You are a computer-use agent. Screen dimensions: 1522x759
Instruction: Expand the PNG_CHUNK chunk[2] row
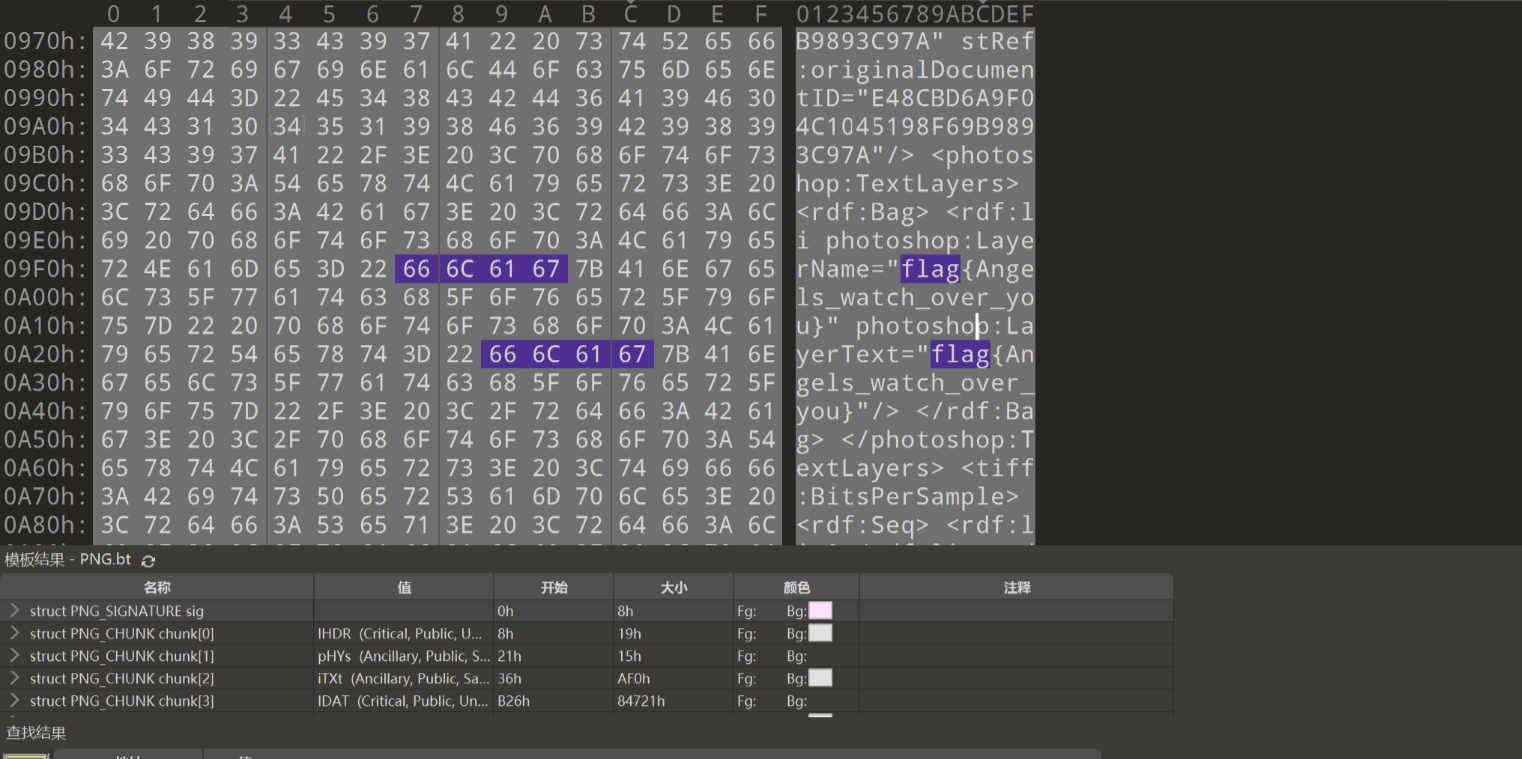pyautogui.click(x=15, y=678)
